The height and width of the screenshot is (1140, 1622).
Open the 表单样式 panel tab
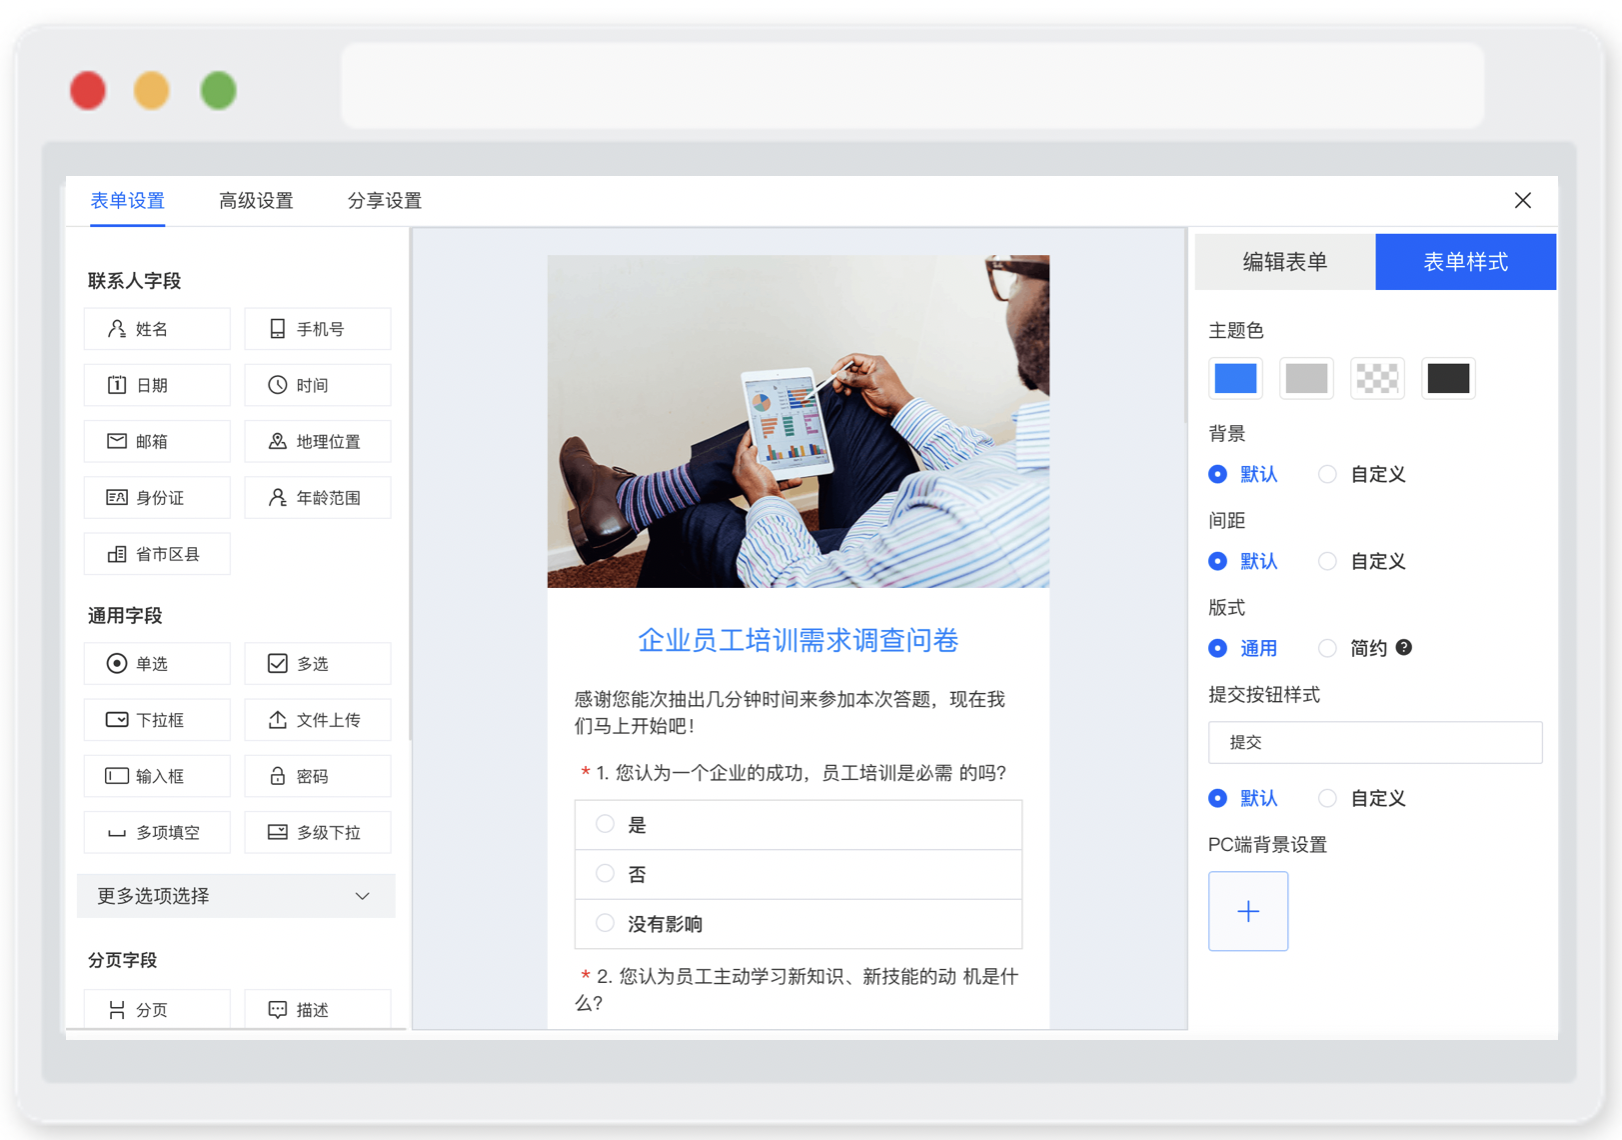tap(1466, 262)
